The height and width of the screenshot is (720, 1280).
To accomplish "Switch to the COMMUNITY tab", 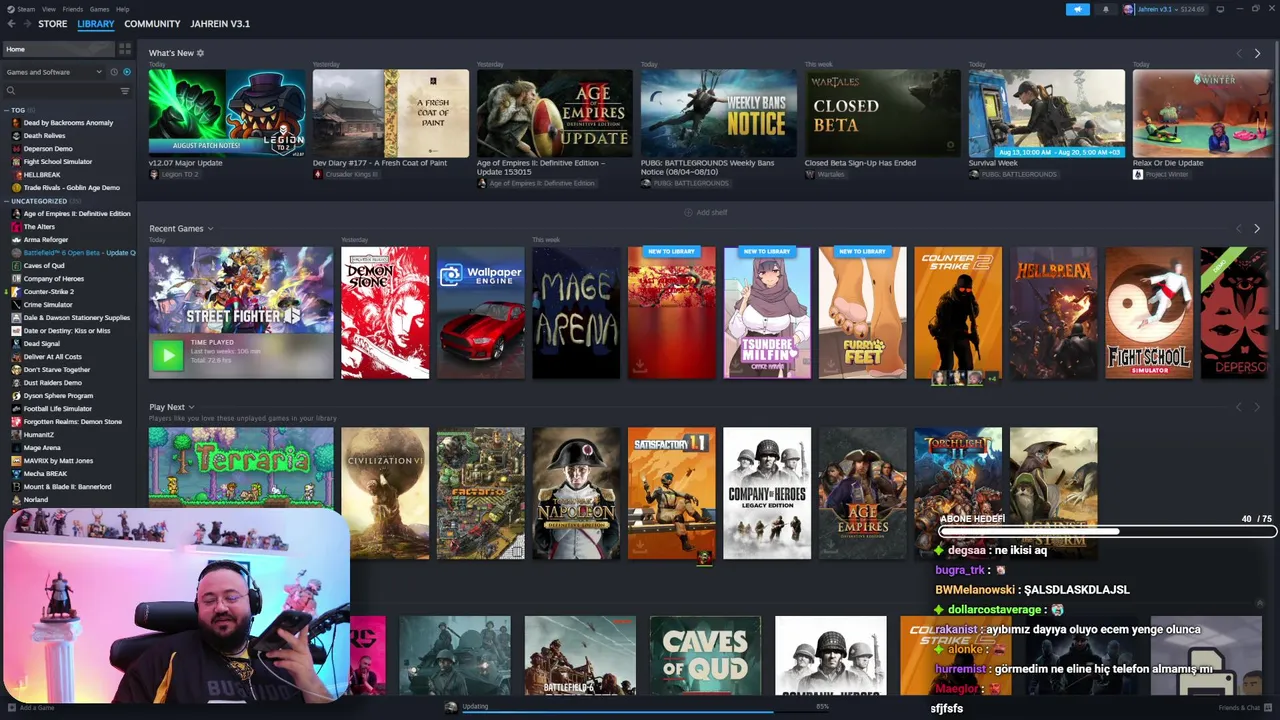I will (x=152, y=24).
